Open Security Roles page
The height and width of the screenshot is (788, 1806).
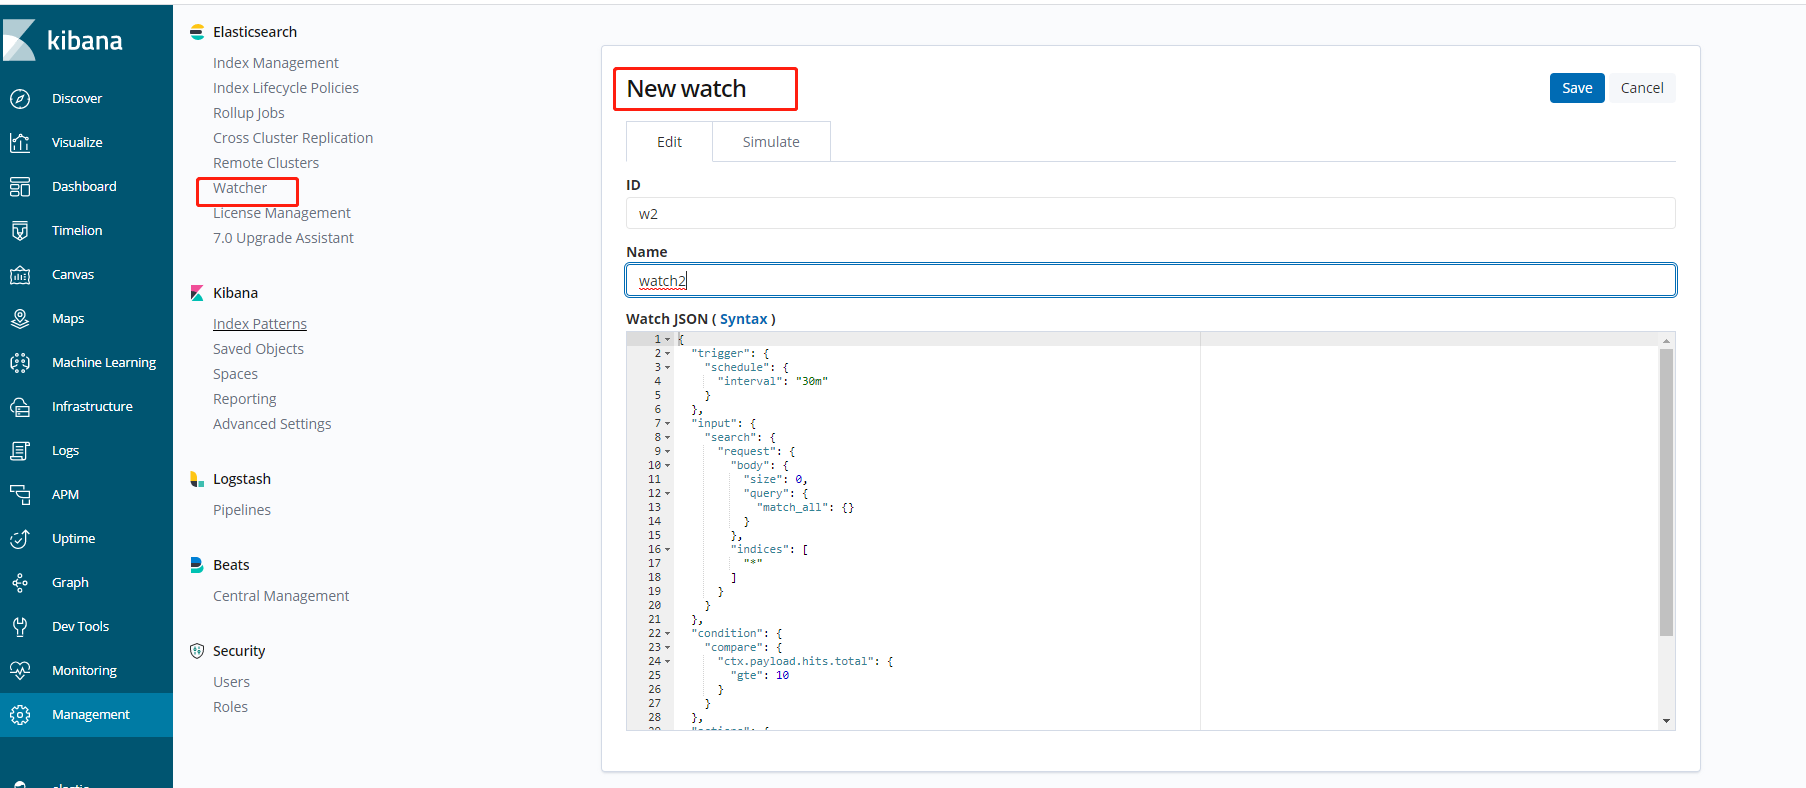(x=230, y=707)
